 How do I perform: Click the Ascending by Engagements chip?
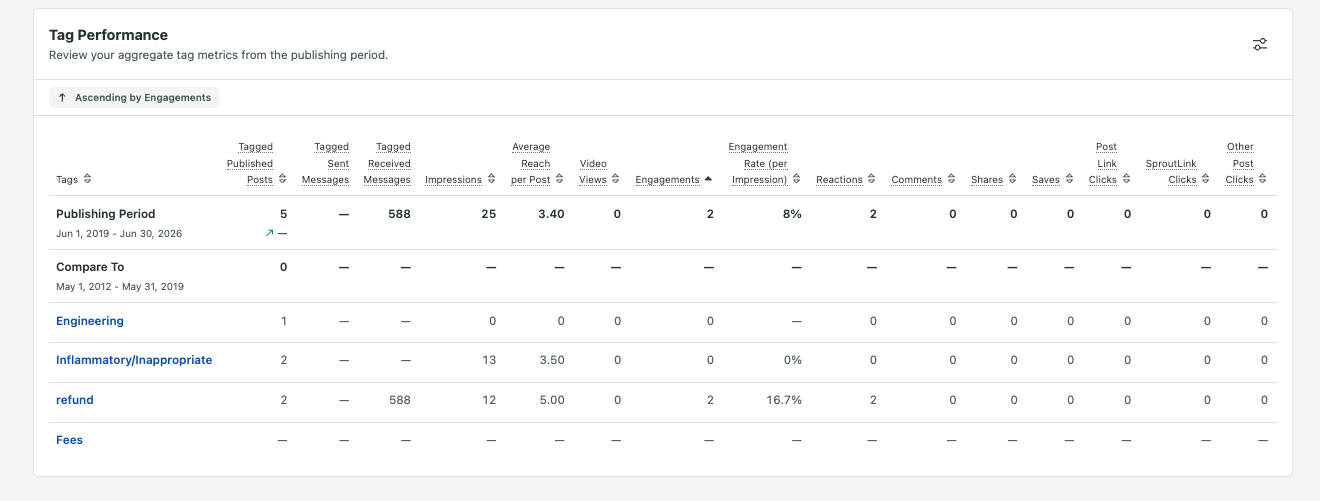click(134, 98)
